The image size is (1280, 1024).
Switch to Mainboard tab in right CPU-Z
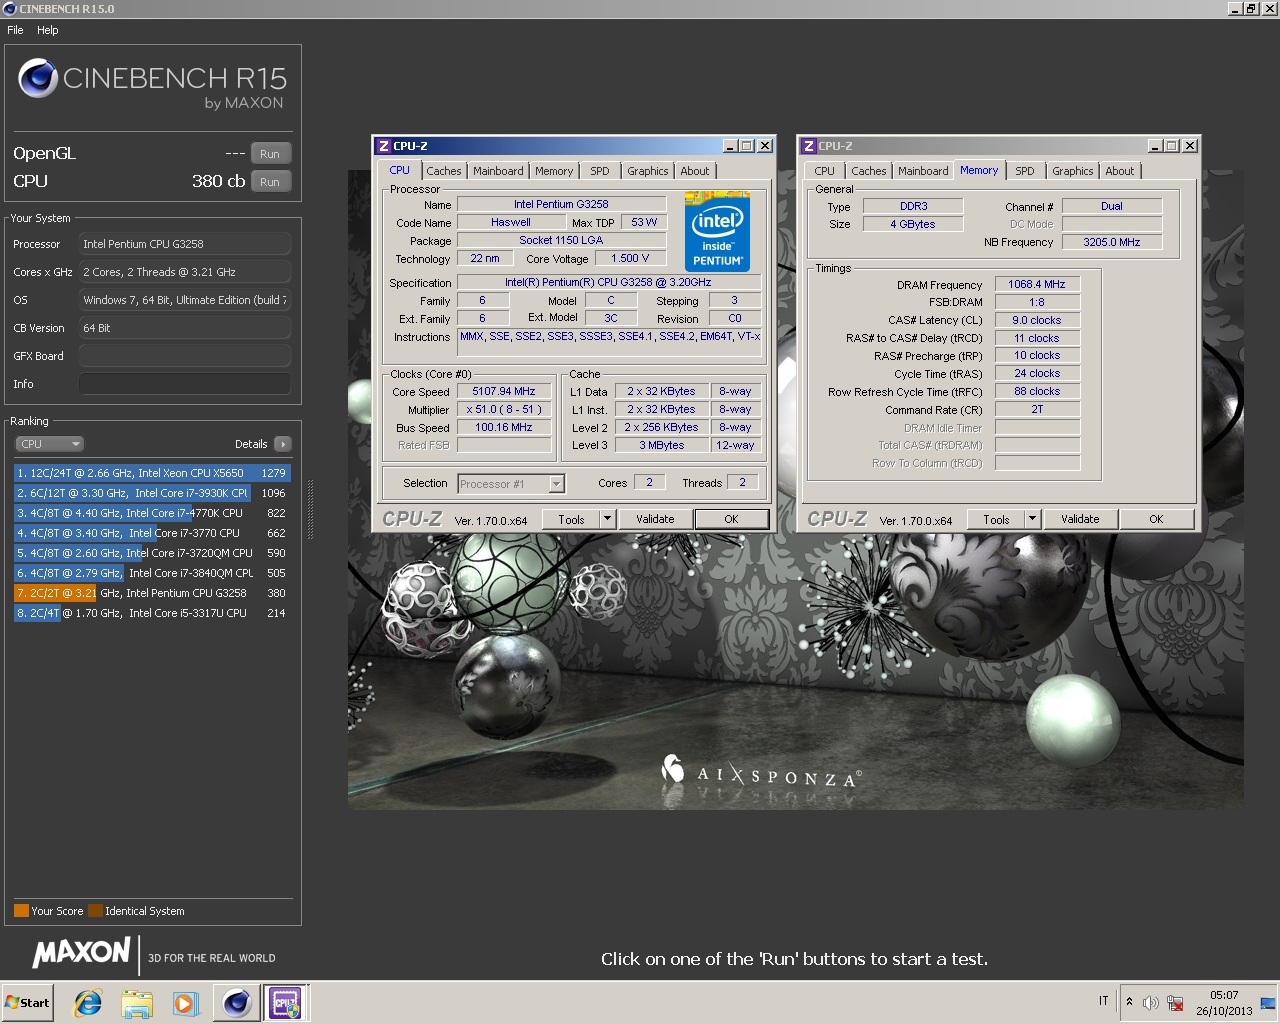click(x=923, y=171)
